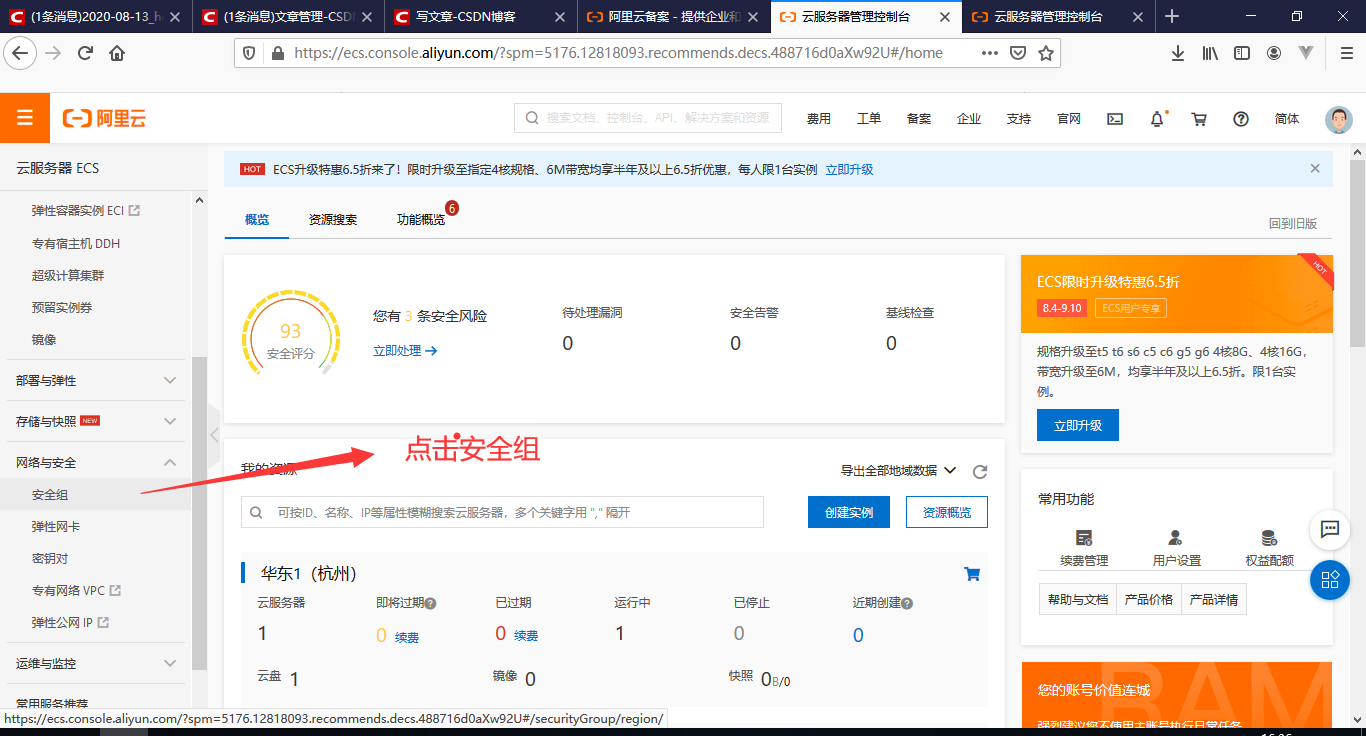Open the notification bell

pos(1157,119)
